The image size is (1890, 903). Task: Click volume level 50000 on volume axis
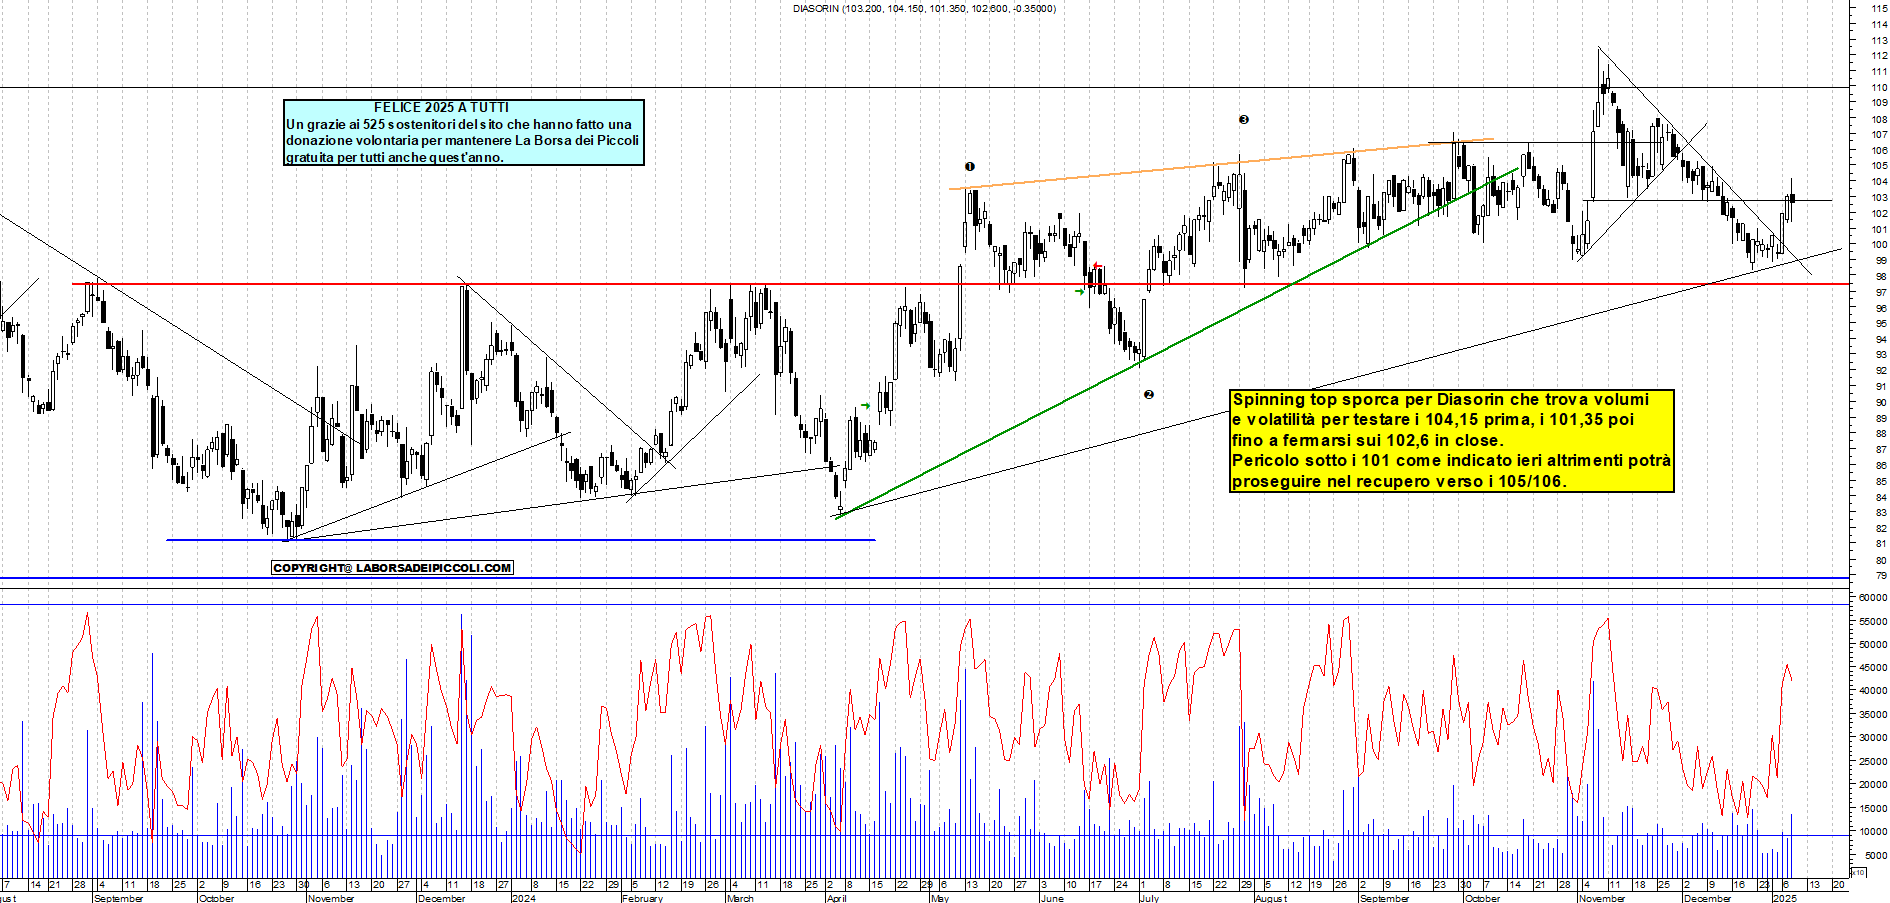point(1873,645)
